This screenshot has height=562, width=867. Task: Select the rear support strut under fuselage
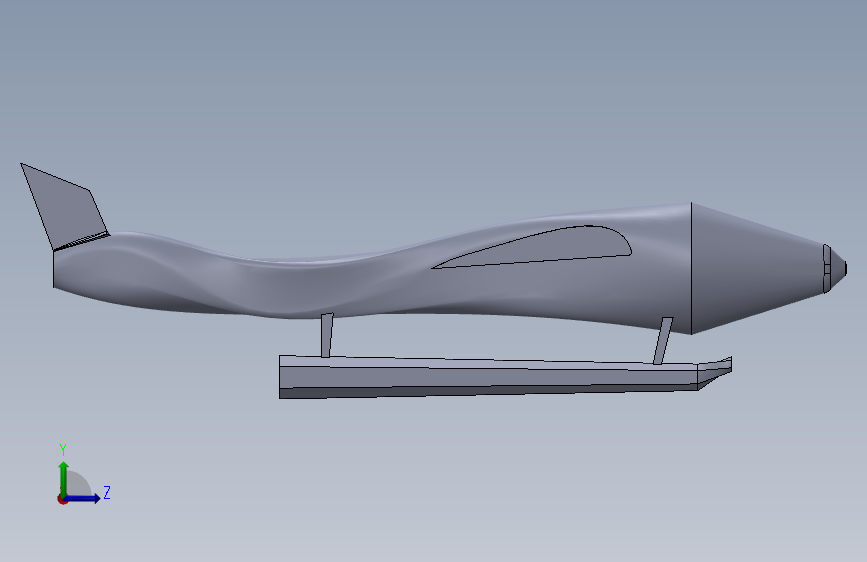[327, 335]
